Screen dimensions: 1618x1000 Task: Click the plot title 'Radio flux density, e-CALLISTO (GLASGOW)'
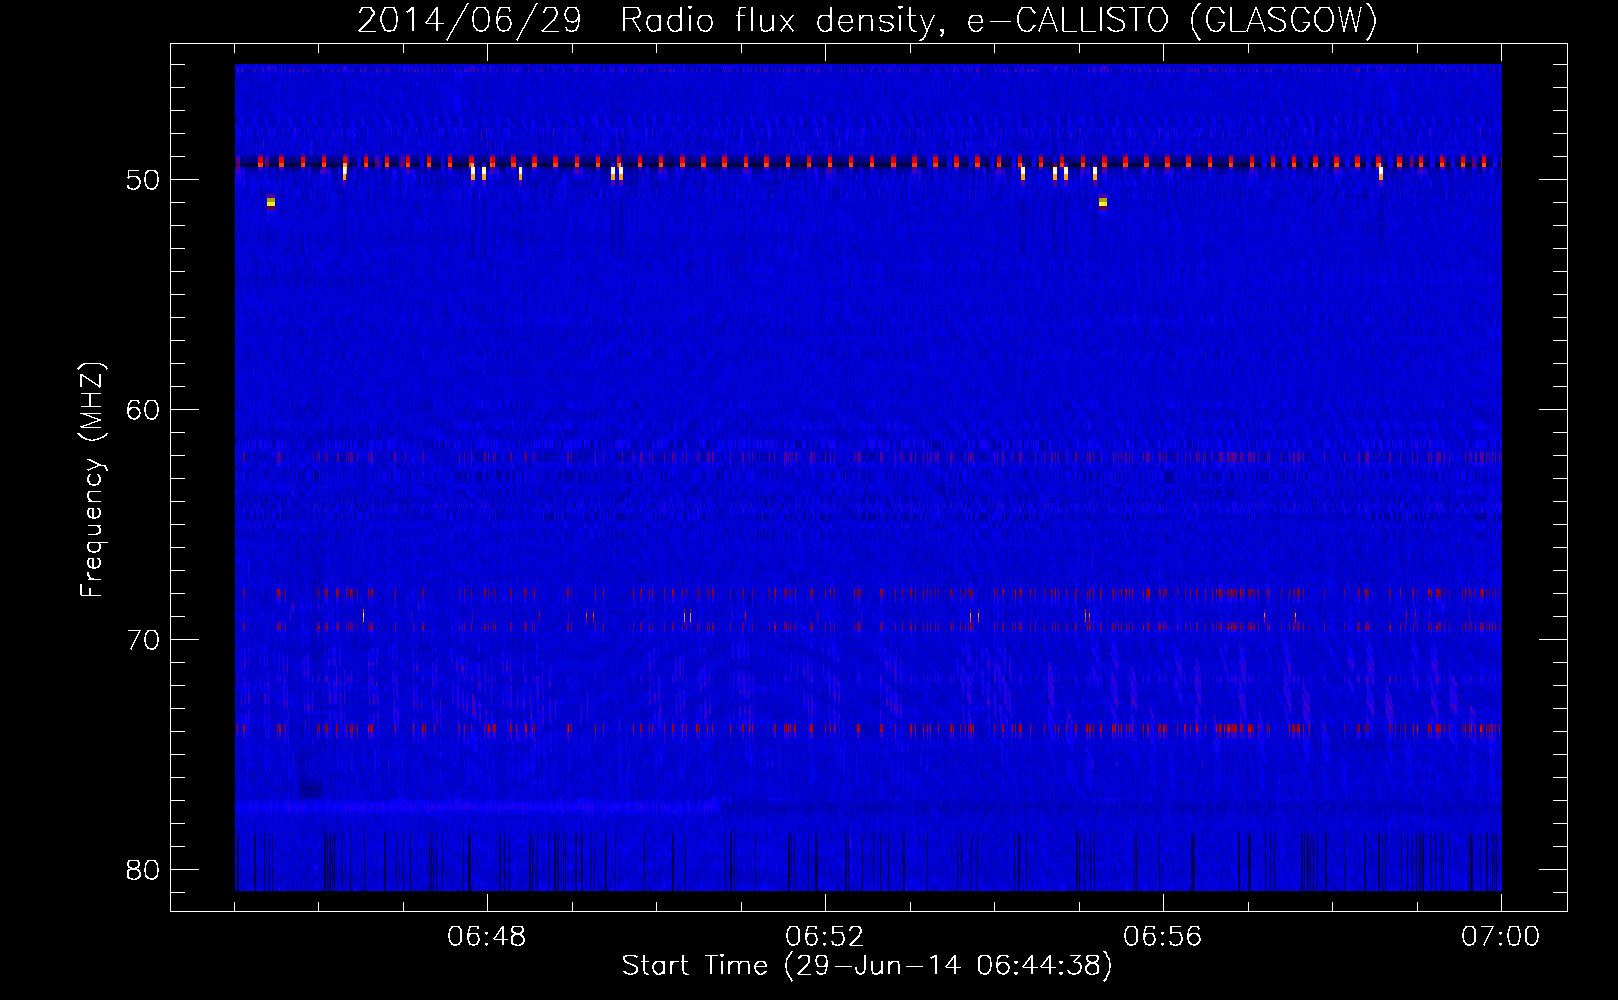999,21
